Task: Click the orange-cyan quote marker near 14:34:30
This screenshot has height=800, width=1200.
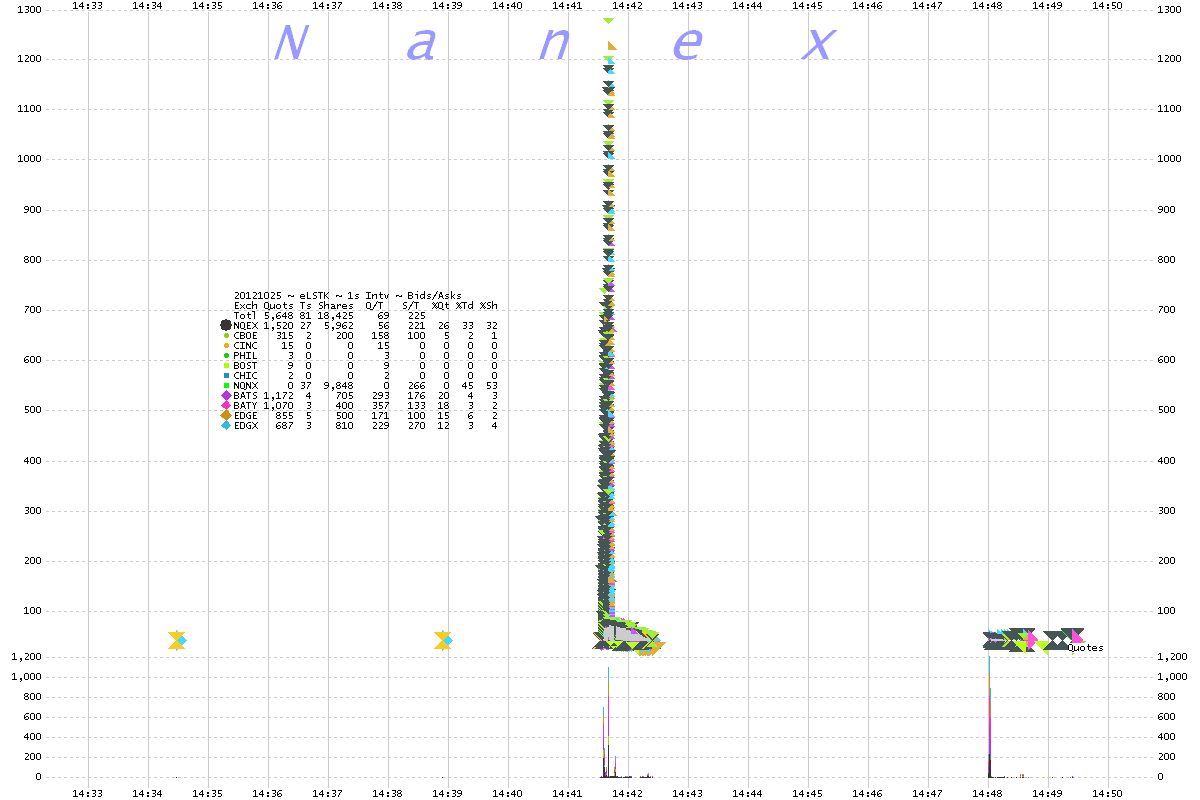Action: (x=177, y=640)
